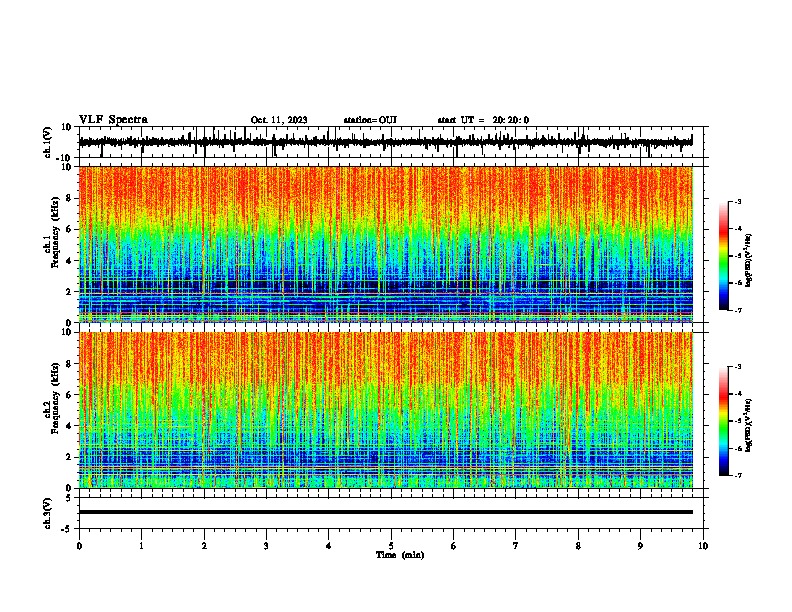This screenshot has height=612, width=792.
Task: Select the "start UT = 20:20:0" header text
Action: pos(483,120)
